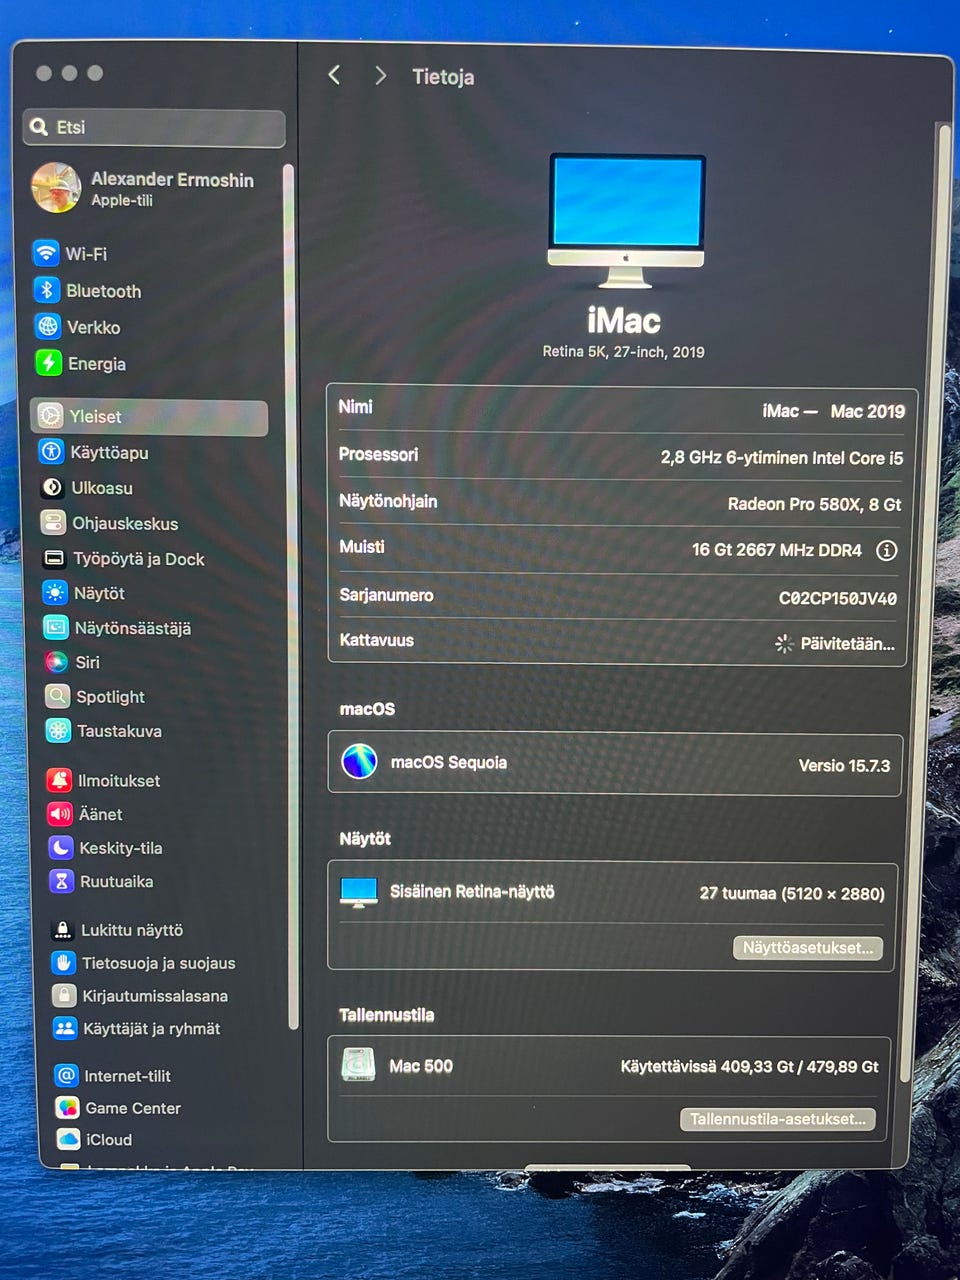Click the memory info icon beside Muisti
The width and height of the screenshot is (960, 1280).
point(886,550)
